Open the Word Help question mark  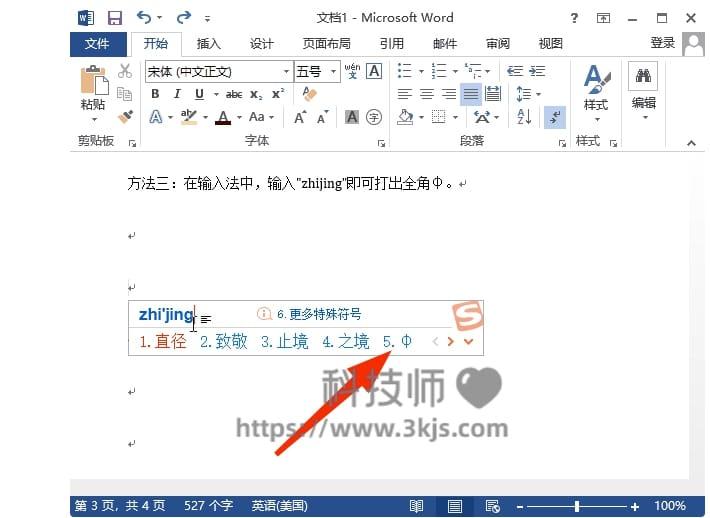coord(574,18)
